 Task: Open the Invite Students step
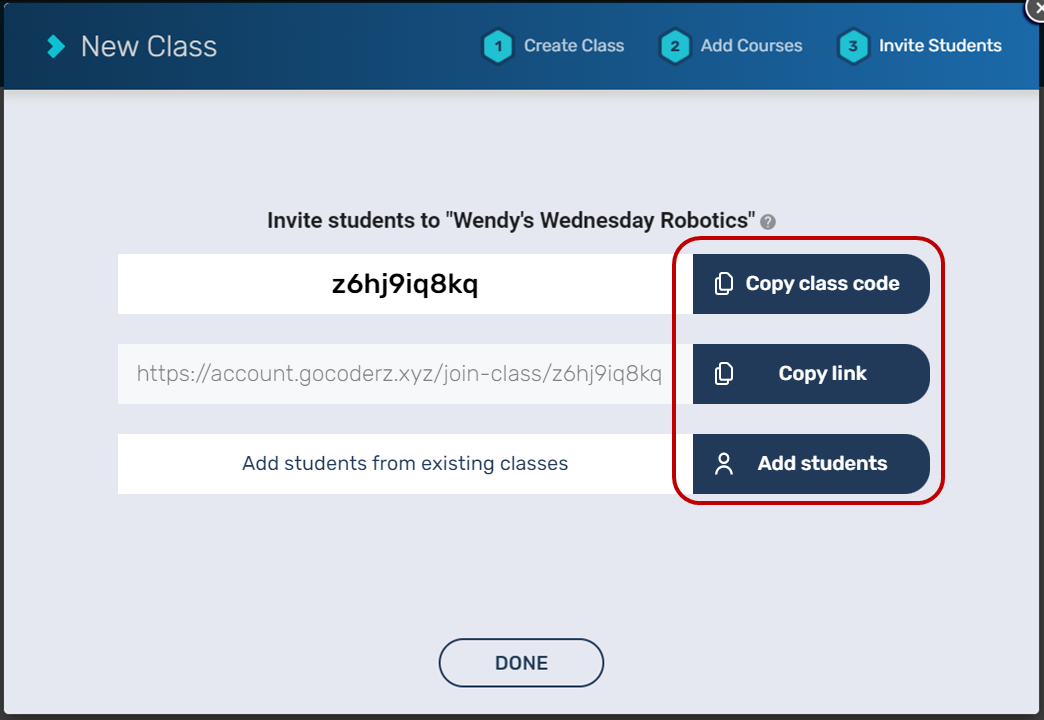(939, 46)
